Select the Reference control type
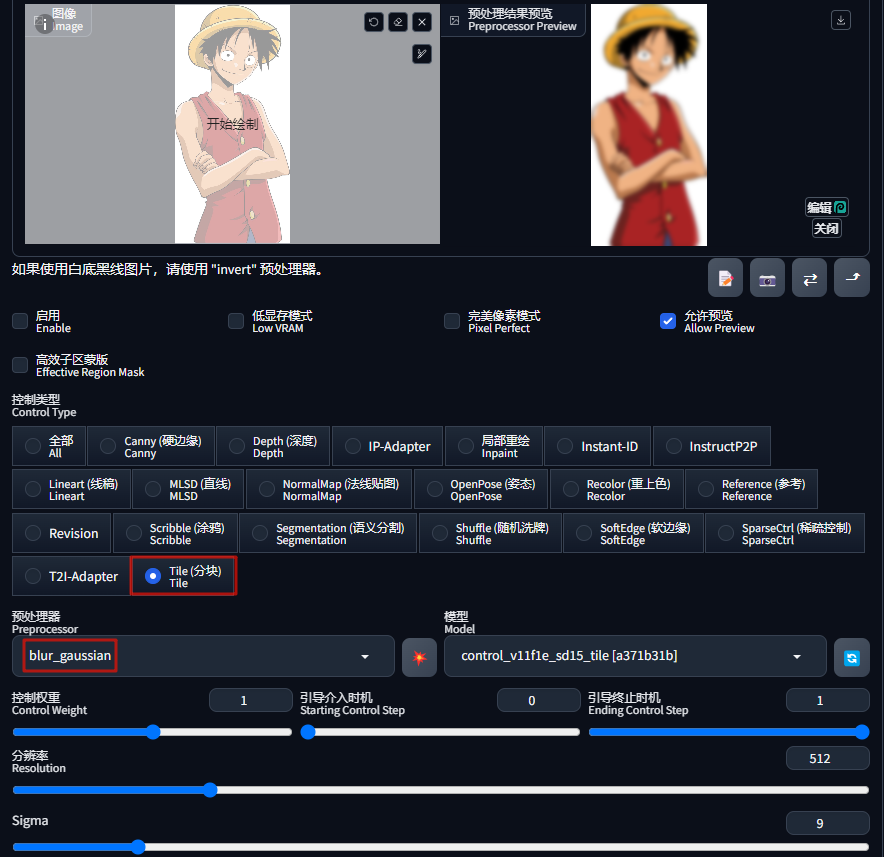 click(x=752, y=489)
